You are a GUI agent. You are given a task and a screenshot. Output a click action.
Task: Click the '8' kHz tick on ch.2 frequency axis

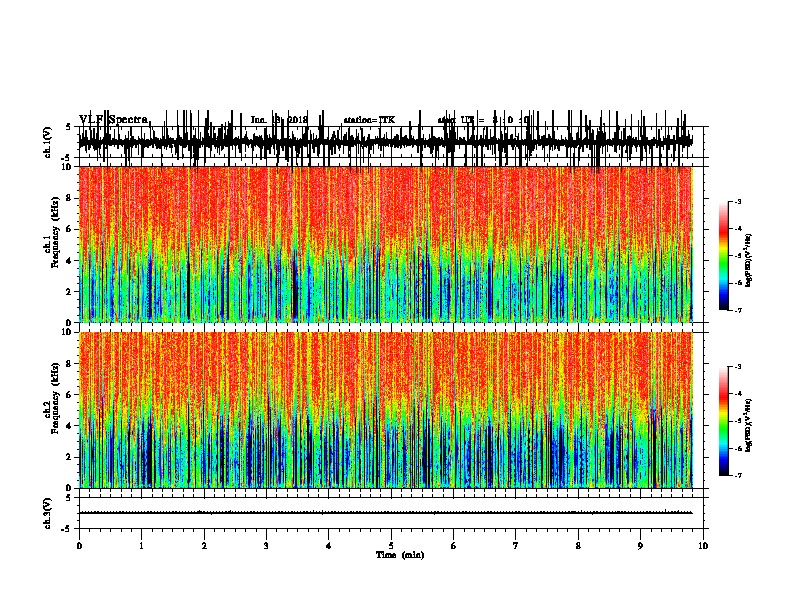[70, 364]
